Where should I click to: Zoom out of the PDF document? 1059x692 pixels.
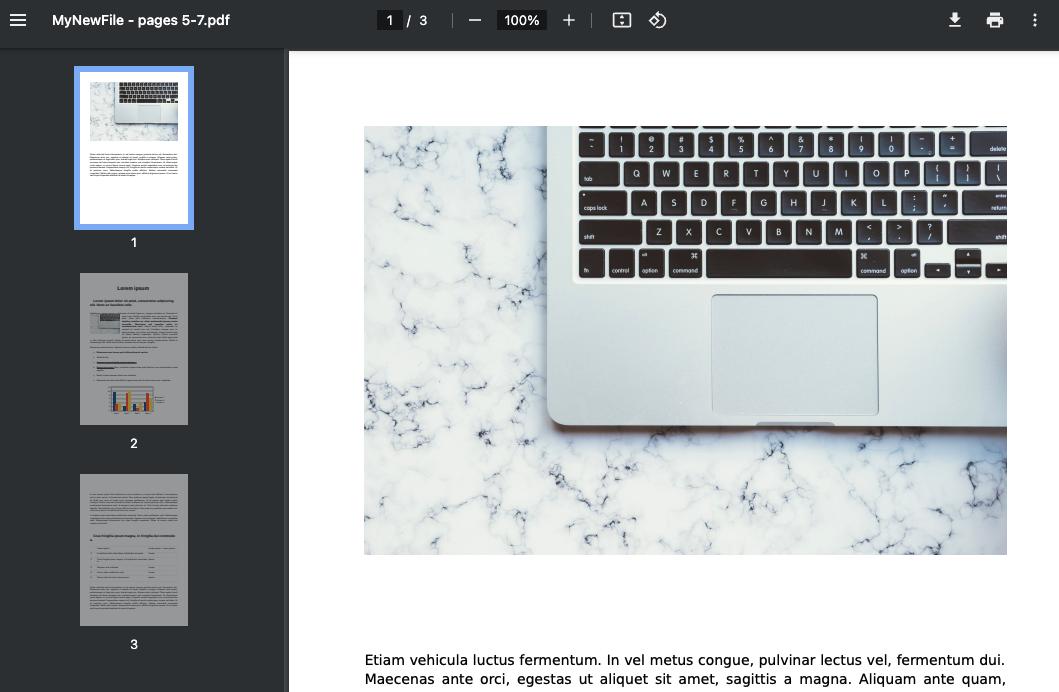pyautogui.click(x=474, y=19)
